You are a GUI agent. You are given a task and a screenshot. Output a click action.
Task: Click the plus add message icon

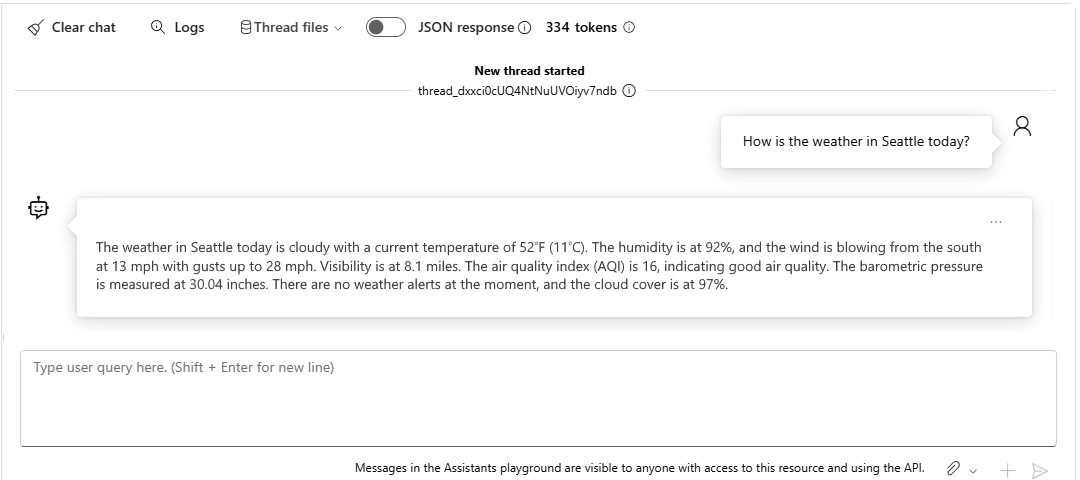(x=1007, y=470)
